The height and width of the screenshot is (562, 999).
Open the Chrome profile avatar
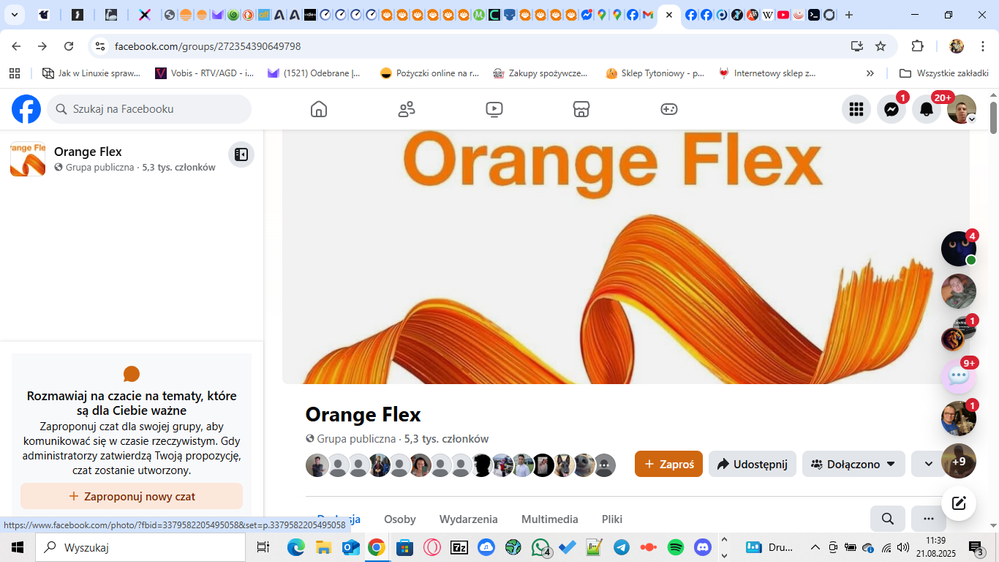tap(956, 46)
